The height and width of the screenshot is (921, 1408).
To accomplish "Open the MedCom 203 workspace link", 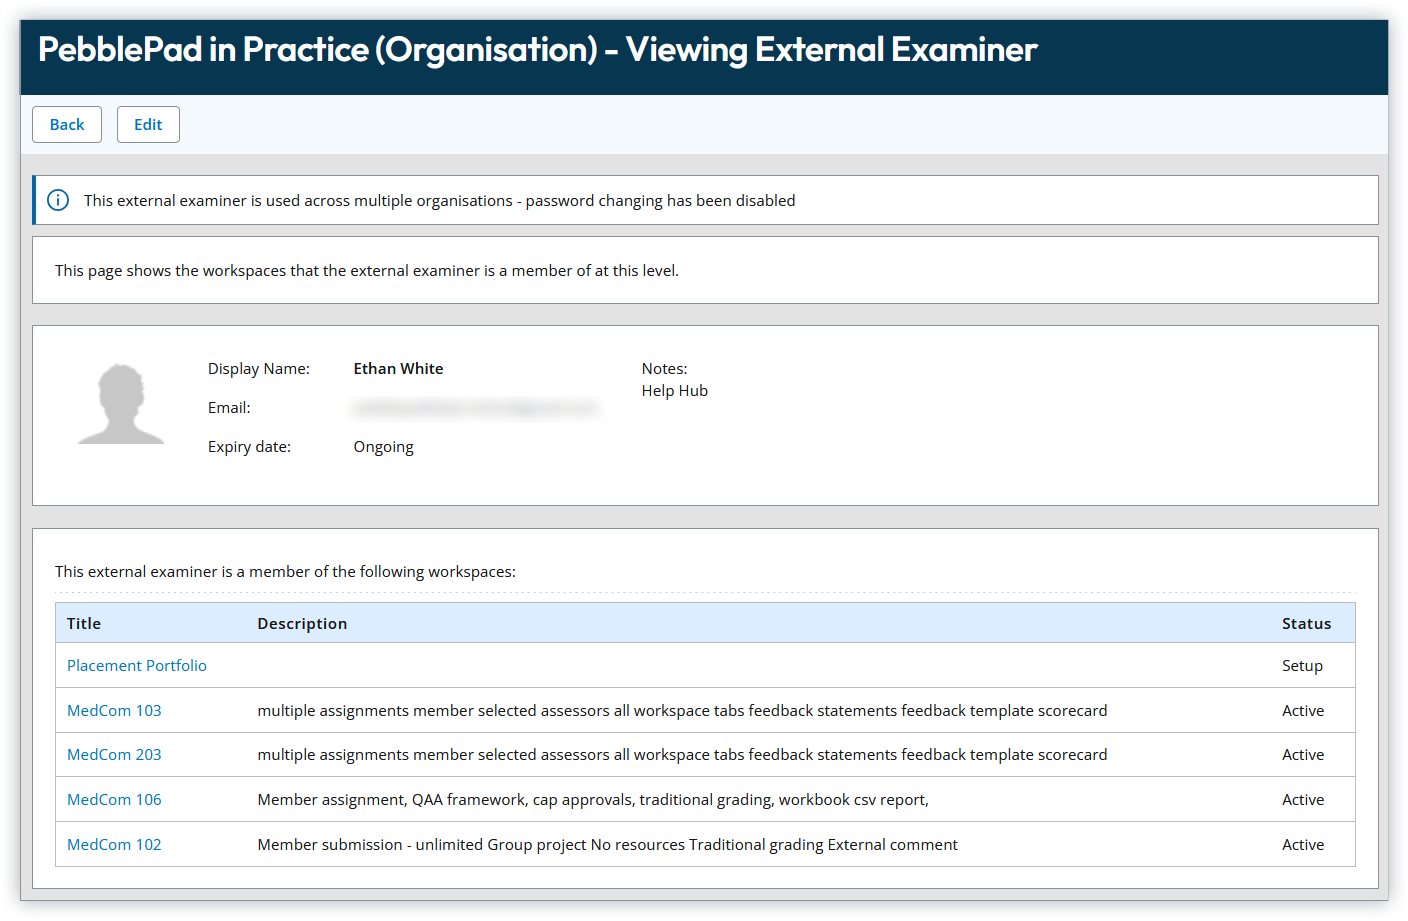I will pyautogui.click(x=114, y=755).
